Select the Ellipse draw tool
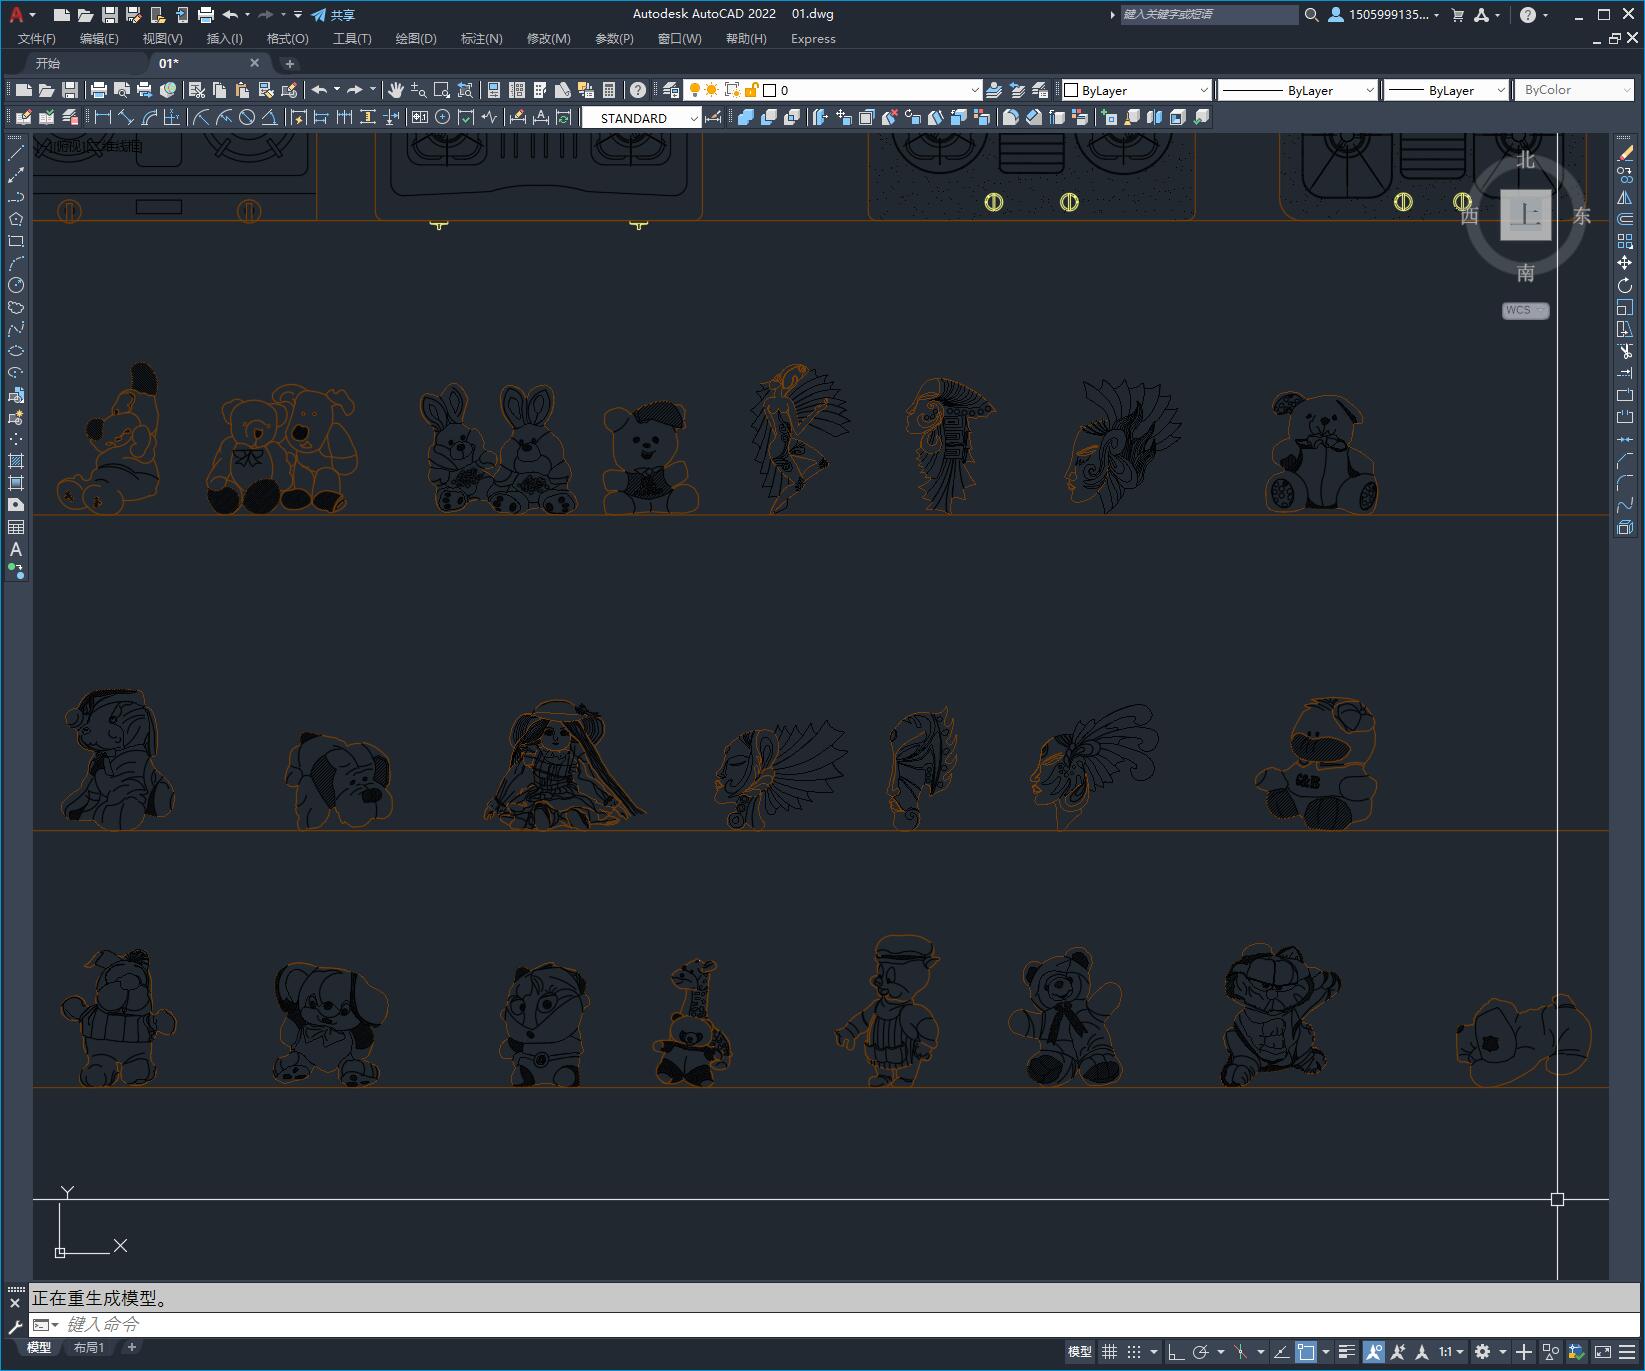Viewport: 1645px width, 1371px height. point(16,351)
